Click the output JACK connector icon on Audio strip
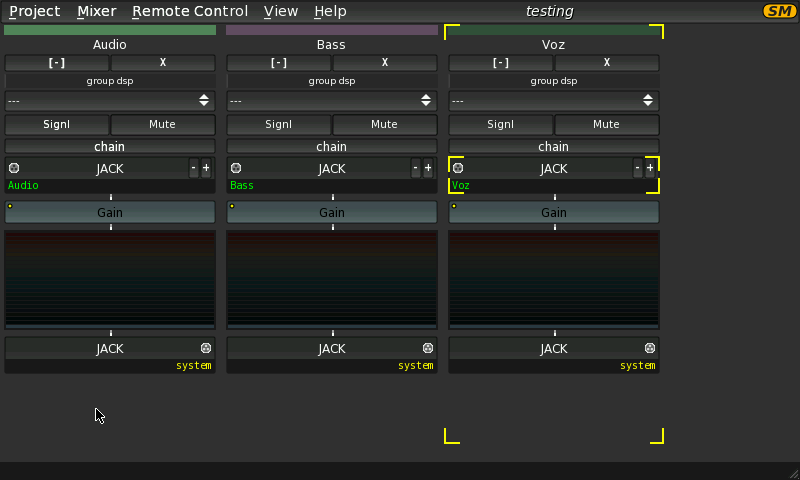 206,348
